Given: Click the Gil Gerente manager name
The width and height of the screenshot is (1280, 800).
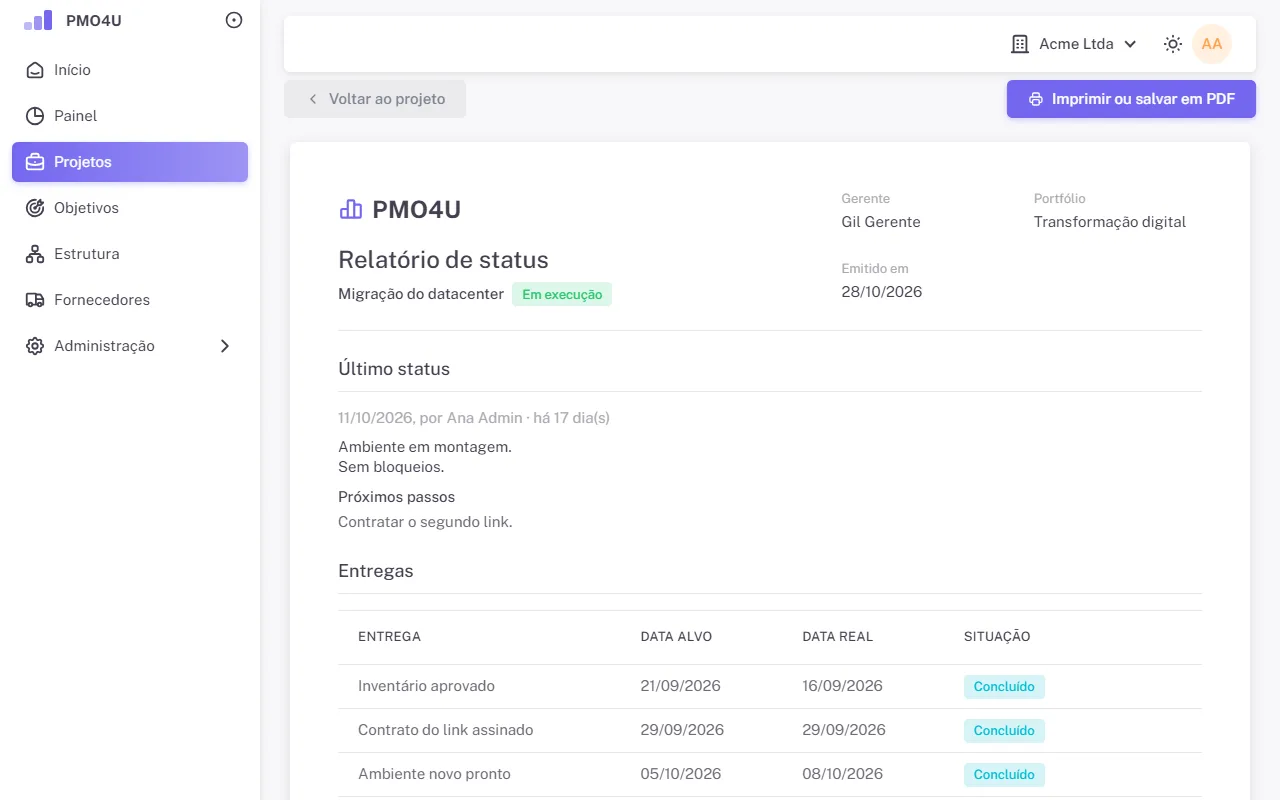Looking at the screenshot, I should (881, 222).
